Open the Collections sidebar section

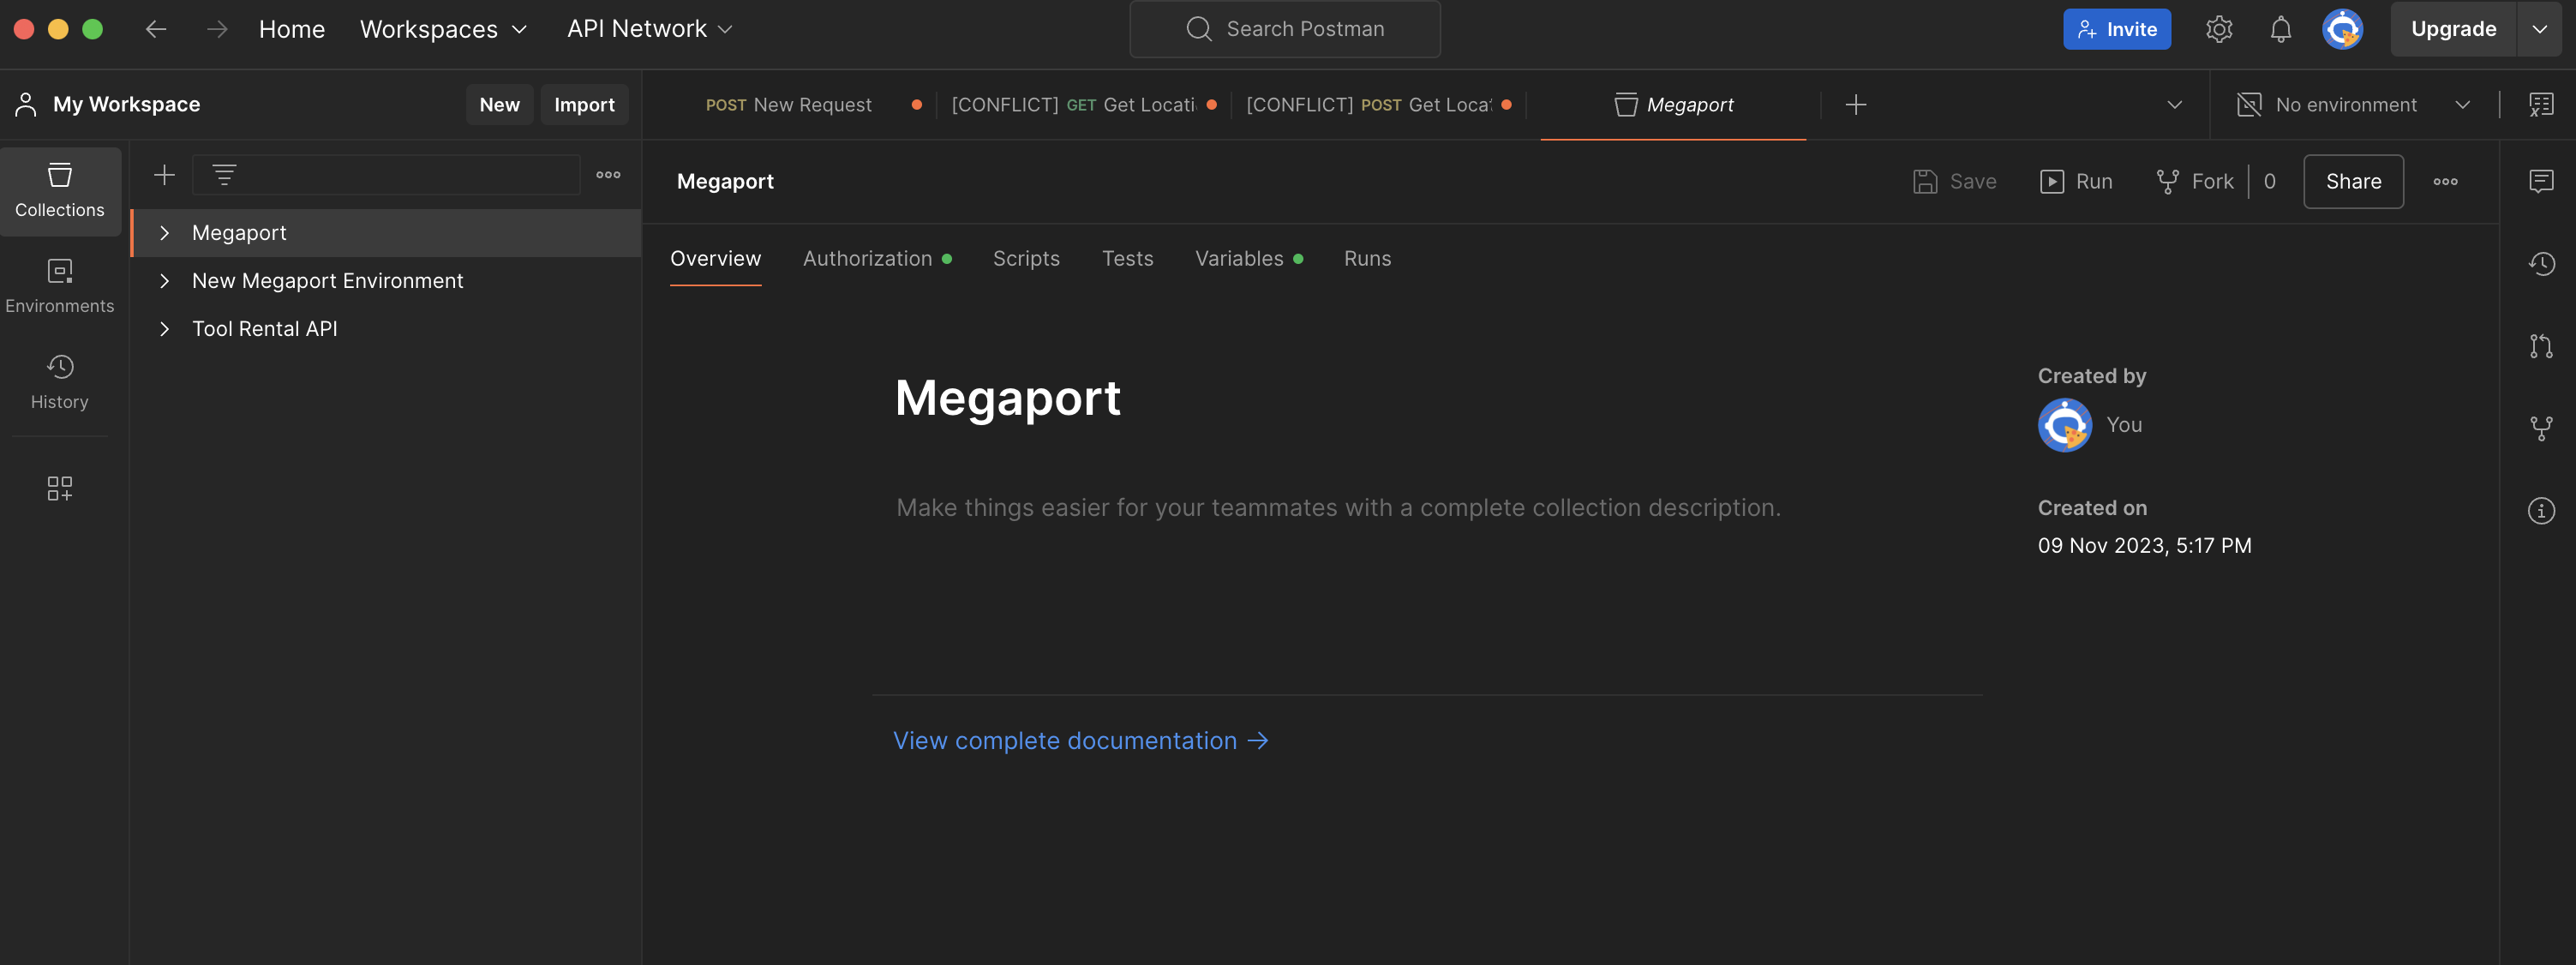click(60, 191)
